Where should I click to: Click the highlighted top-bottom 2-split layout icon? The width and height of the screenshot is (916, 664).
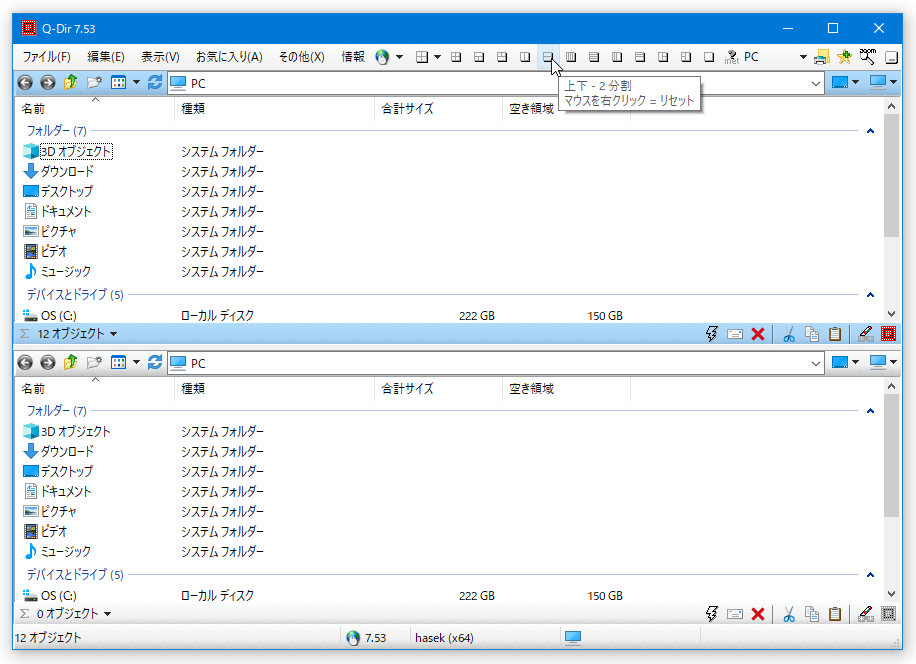548,57
